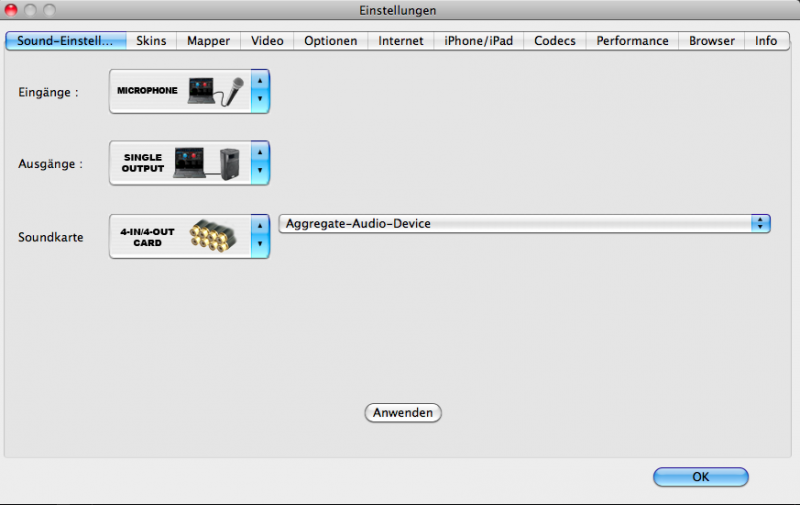Click the Anwenden button
The width and height of the screenshot is (800, 505).
click(403, 413)
